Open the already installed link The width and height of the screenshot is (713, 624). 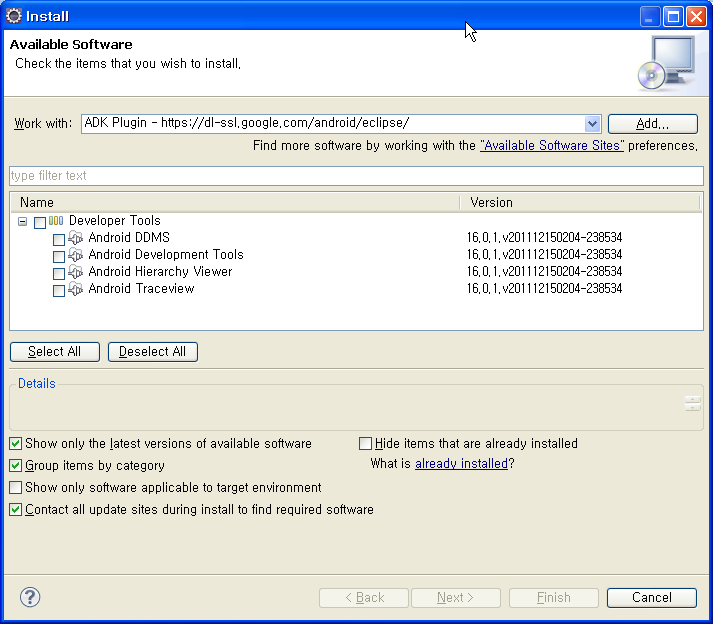[461, 463]
